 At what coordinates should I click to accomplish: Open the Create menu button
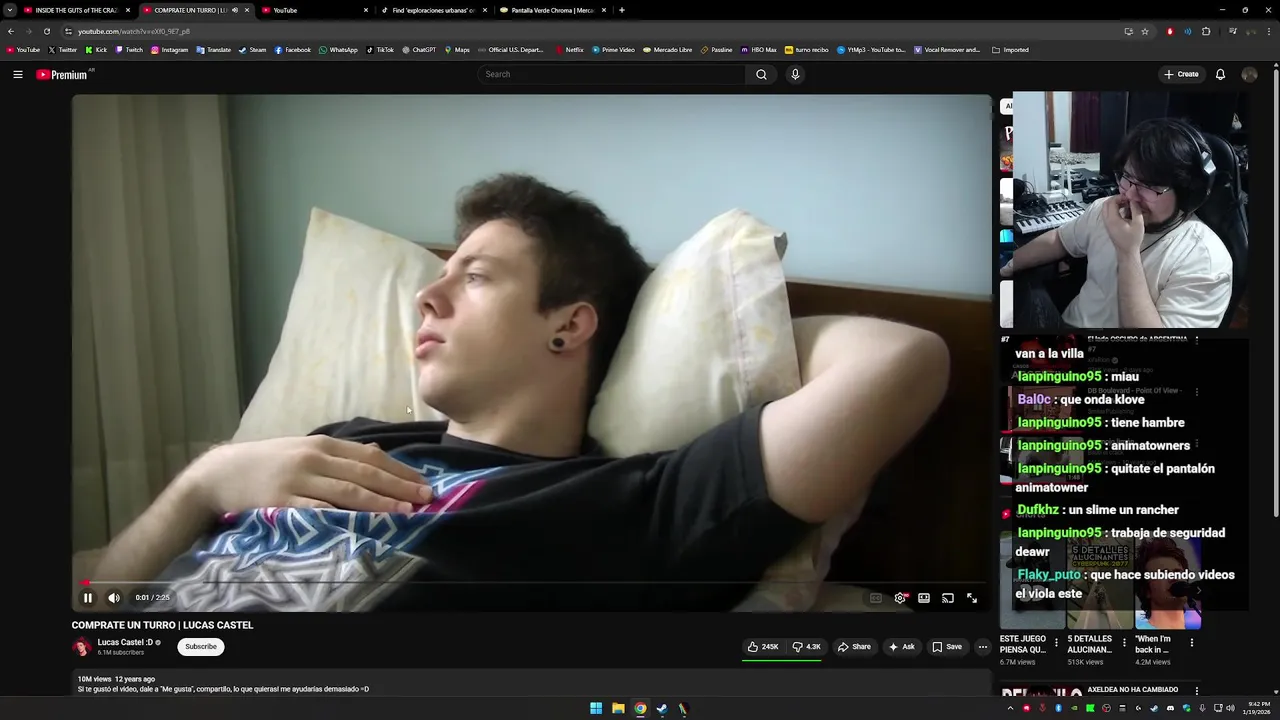pyautogui.click(x=1181, y=74)
